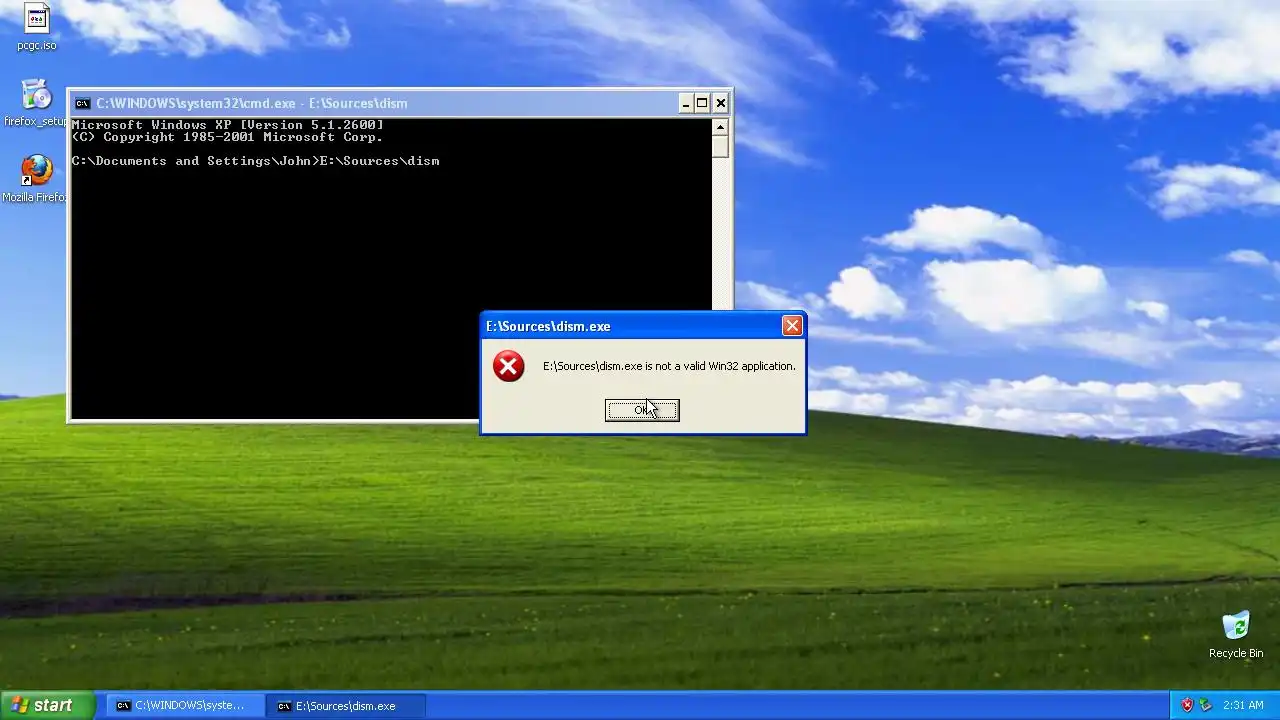
Task: Close the cmd.exe window
Action: [x=720, y=103]
